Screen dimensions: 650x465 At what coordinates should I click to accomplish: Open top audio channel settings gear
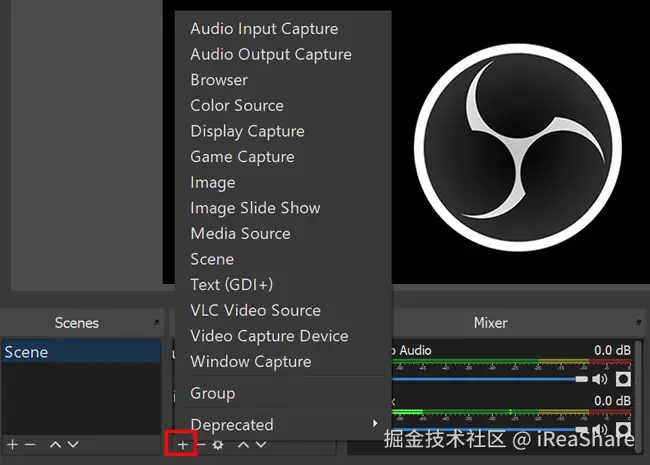pyautogui.click(x=623, y=379)
